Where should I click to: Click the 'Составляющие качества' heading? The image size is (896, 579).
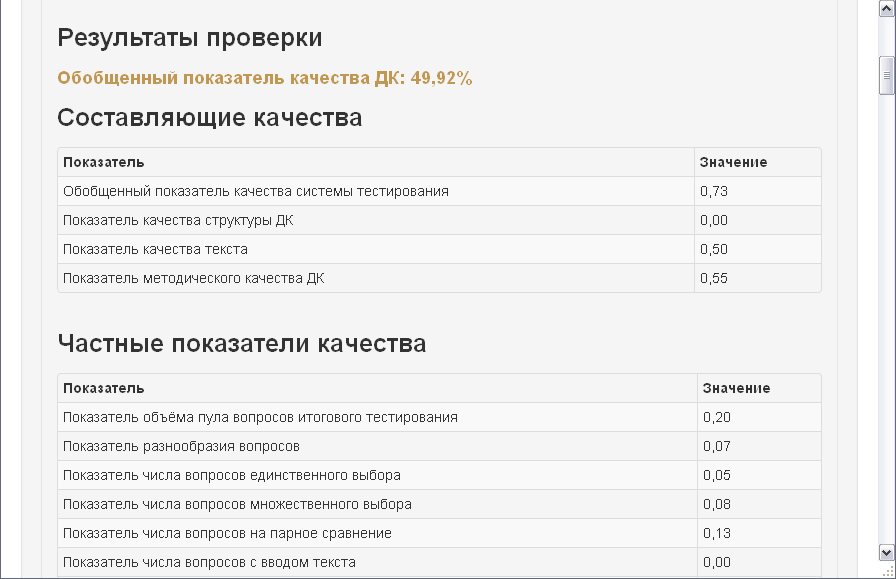[210, 118]
